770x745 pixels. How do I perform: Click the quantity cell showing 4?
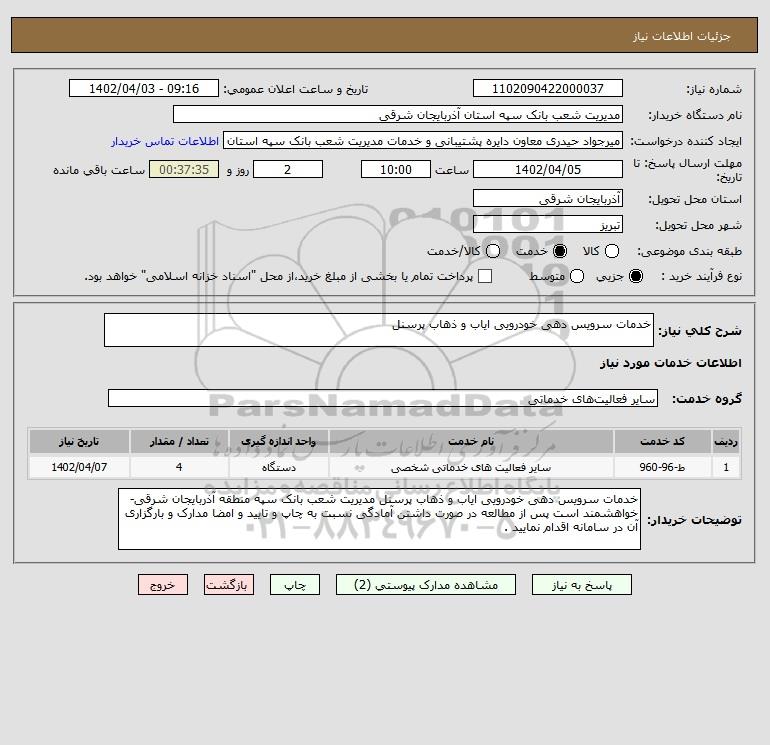tap(179, 467)
